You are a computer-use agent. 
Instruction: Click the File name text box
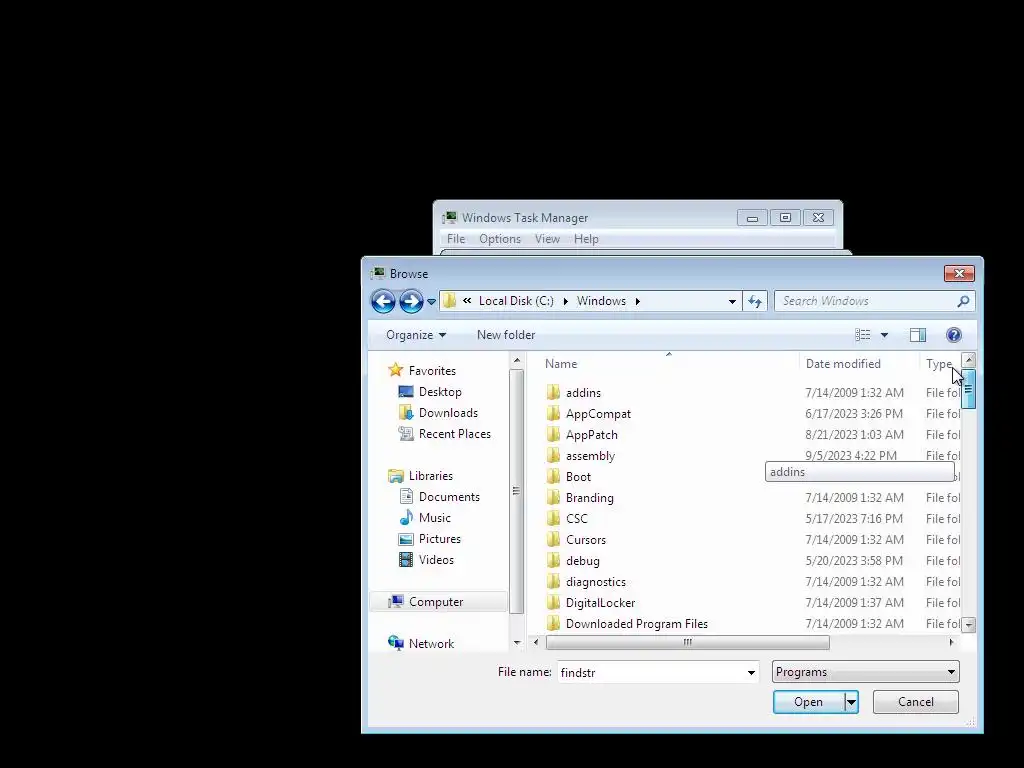[651, 672]
